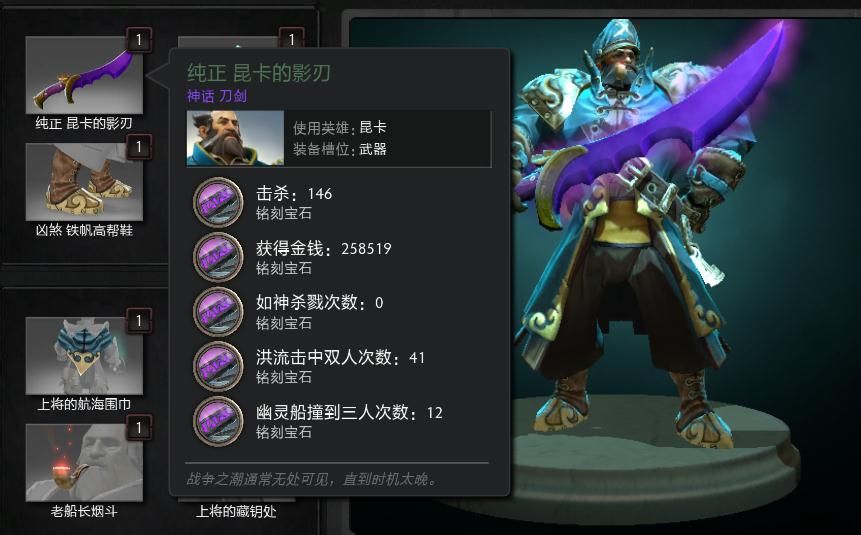Image resolution: width=861 pixels, height=535 pixels.
Task: Select the 纯正 昆卡的影刃 sword item thumbnail
Action: (84, 75)
